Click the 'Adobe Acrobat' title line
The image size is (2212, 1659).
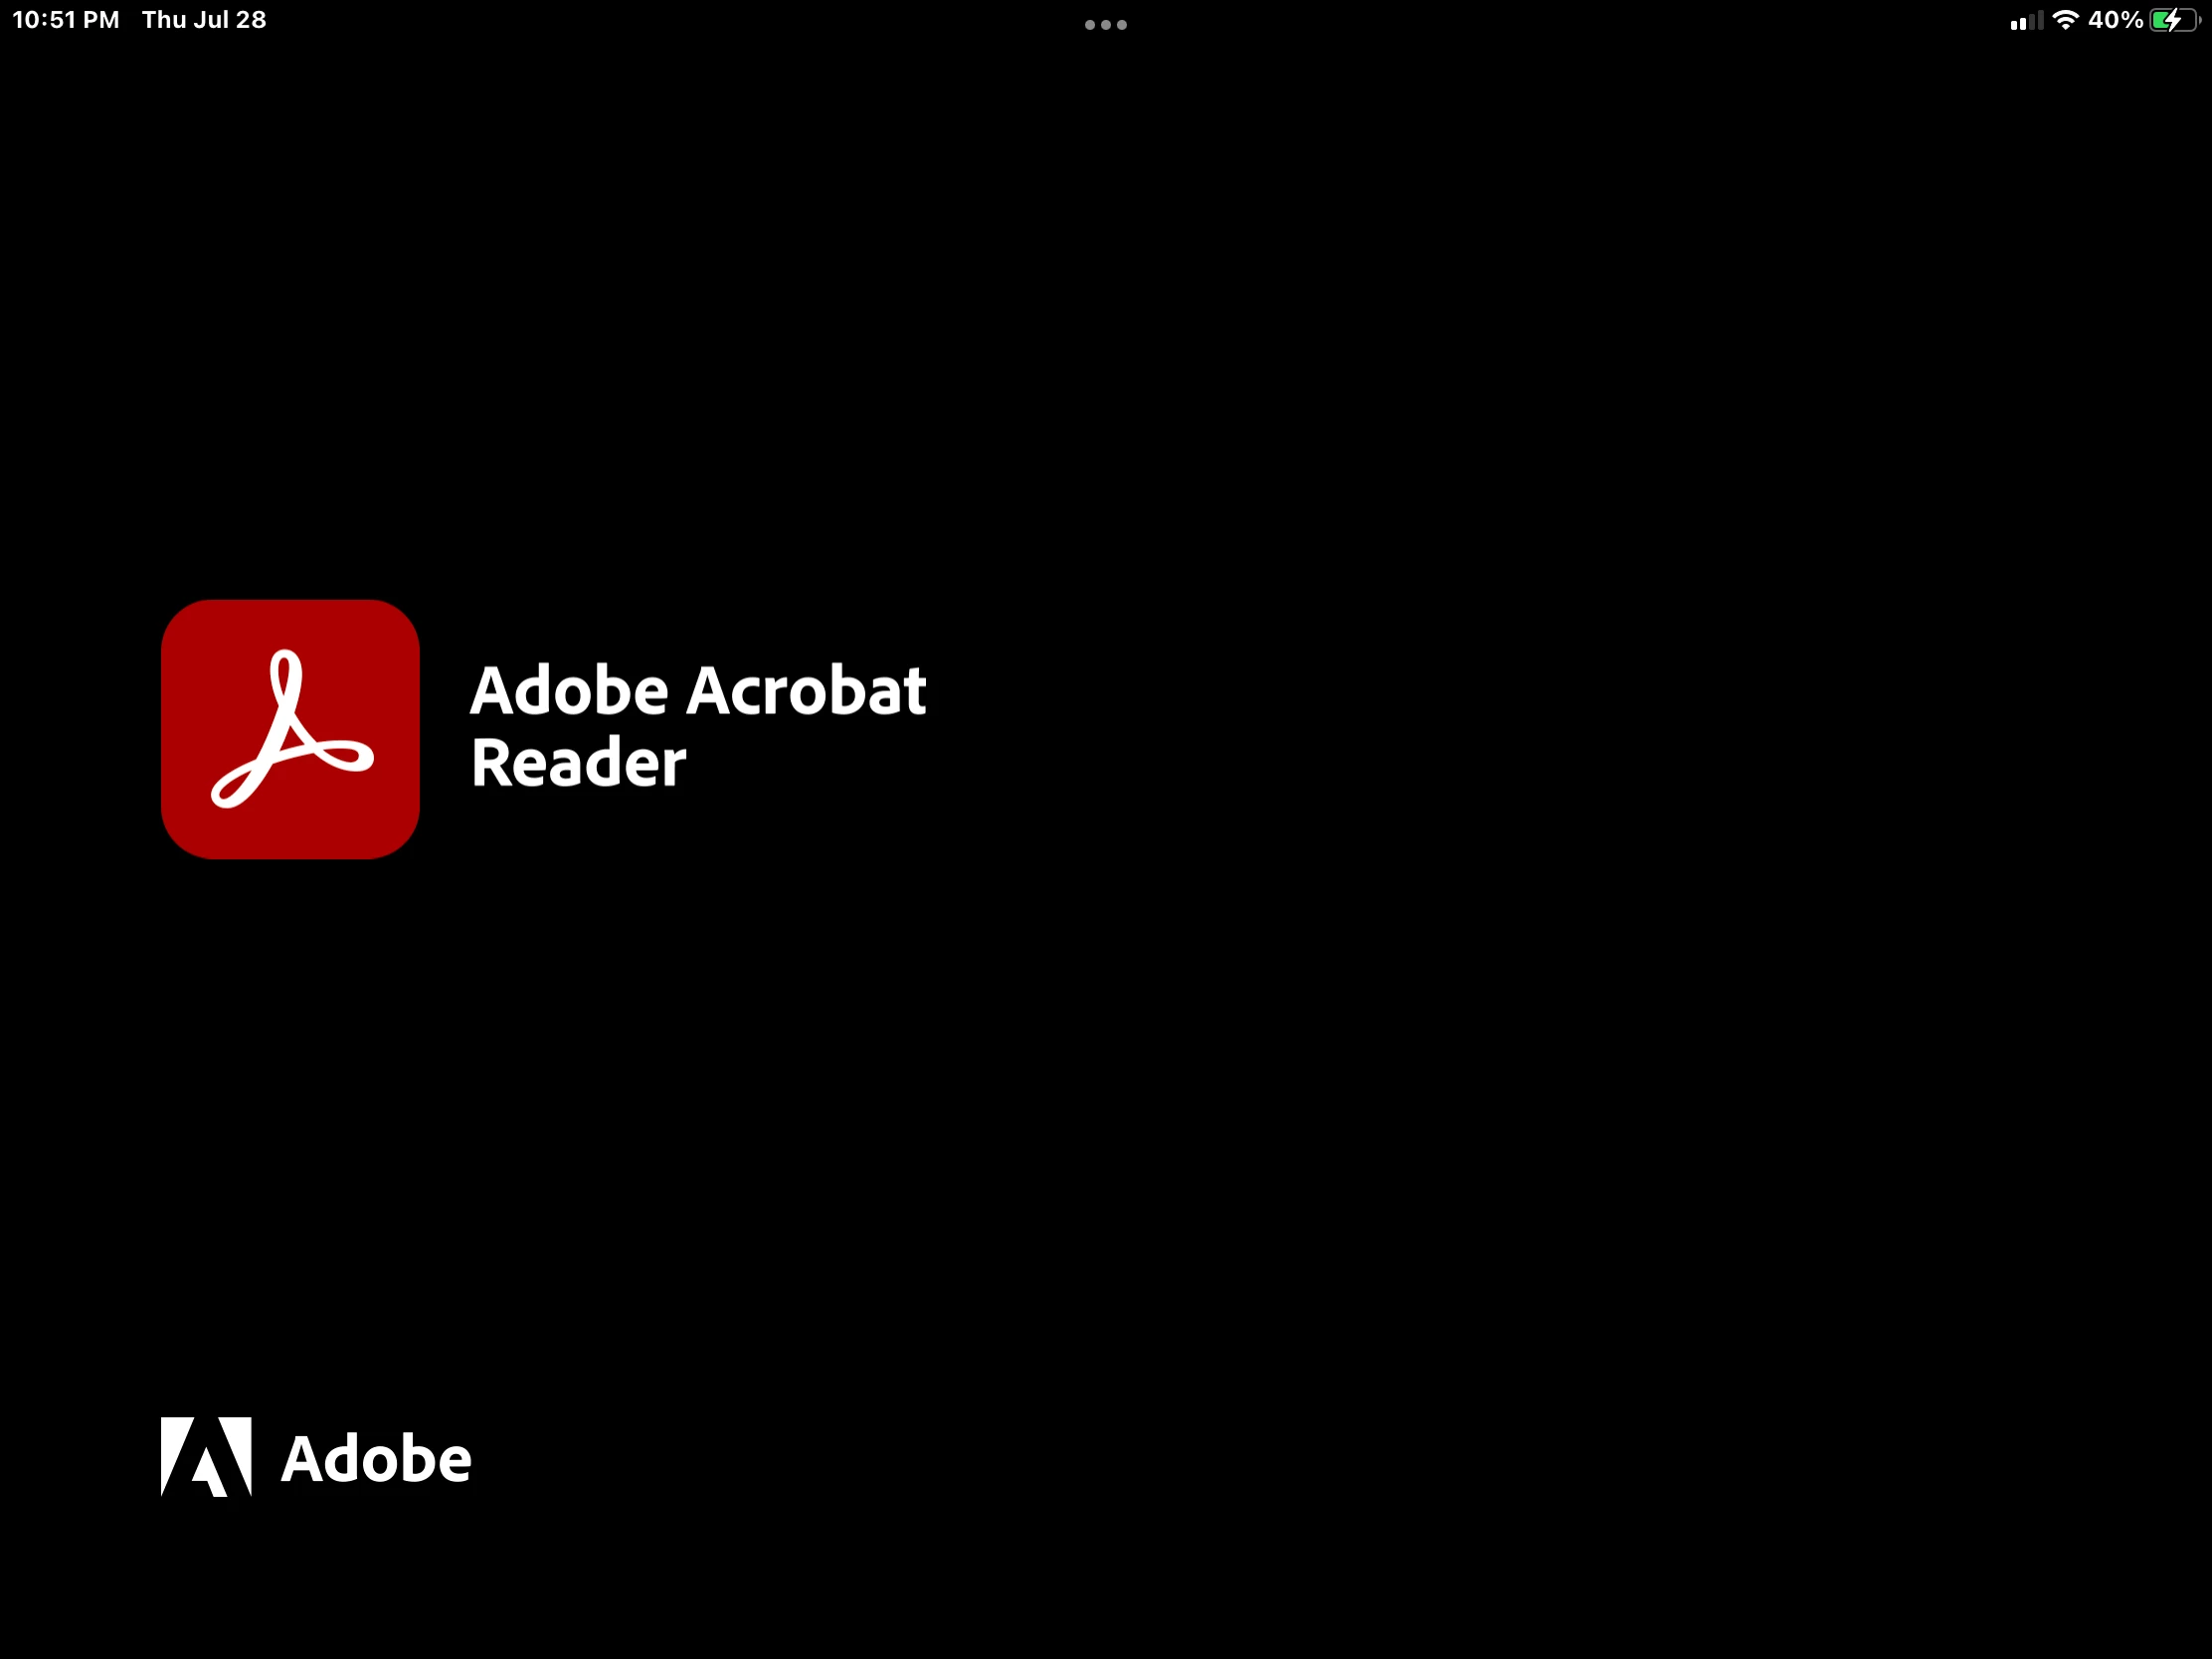click(x=698, y=690)
